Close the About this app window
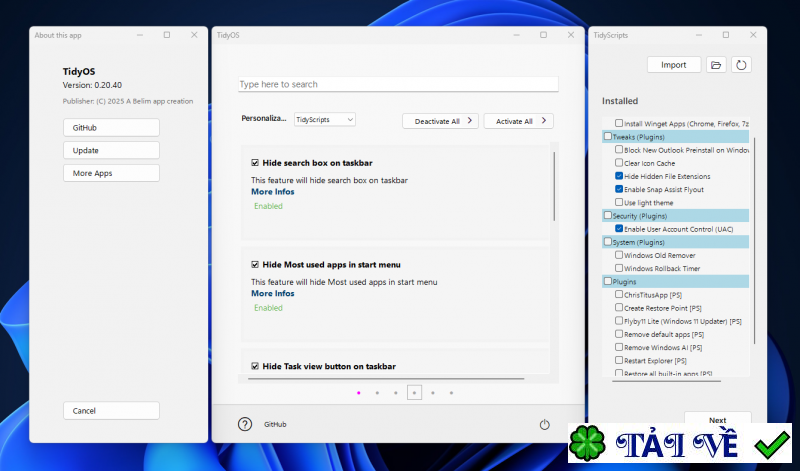 coord(194,35)
